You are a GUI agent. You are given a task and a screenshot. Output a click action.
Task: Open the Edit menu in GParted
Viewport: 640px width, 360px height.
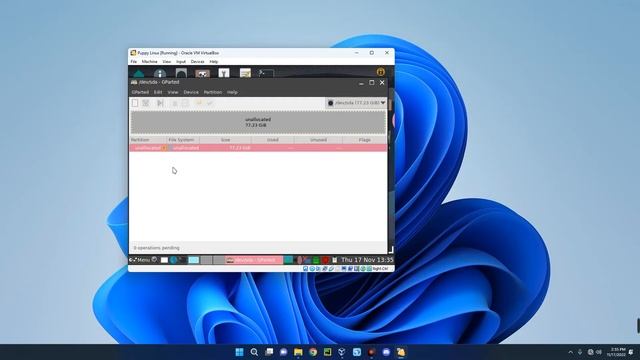(x=158, y=92)
